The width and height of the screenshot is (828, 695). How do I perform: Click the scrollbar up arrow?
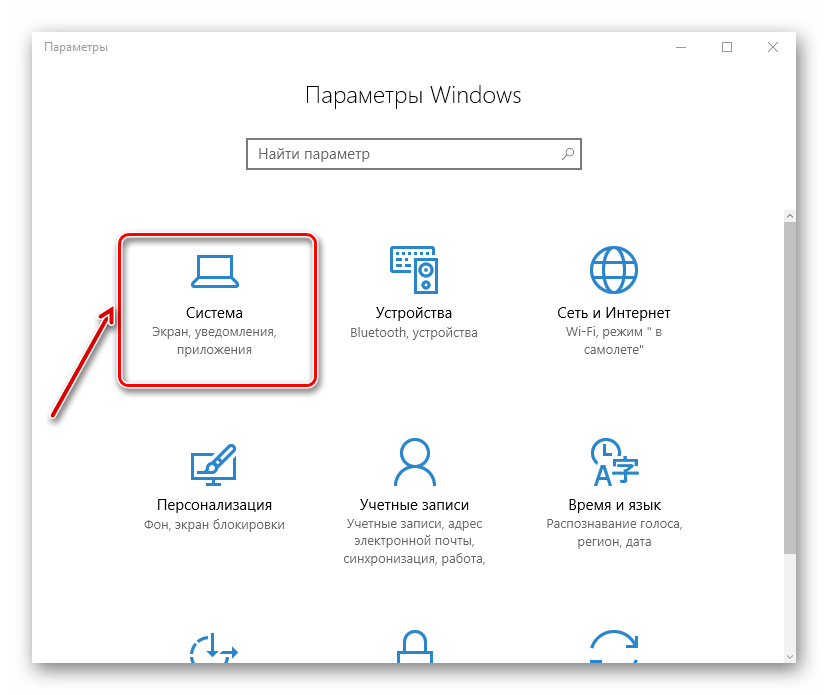point(789,214)
